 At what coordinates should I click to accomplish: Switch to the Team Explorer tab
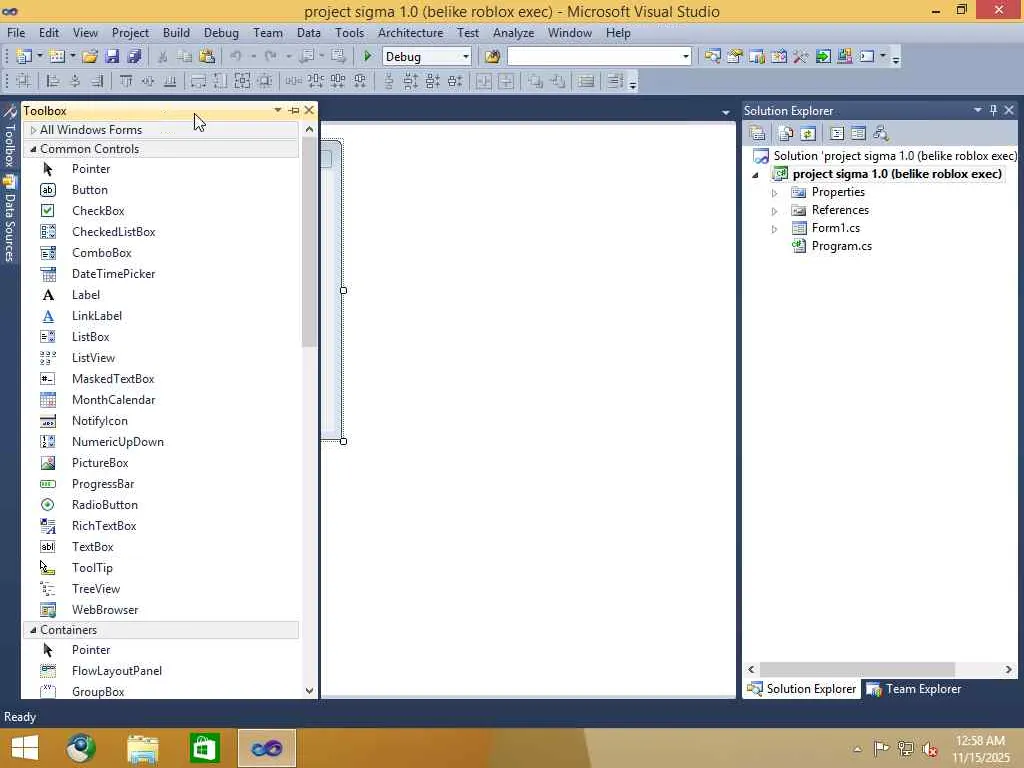click(x=914, y=689)
